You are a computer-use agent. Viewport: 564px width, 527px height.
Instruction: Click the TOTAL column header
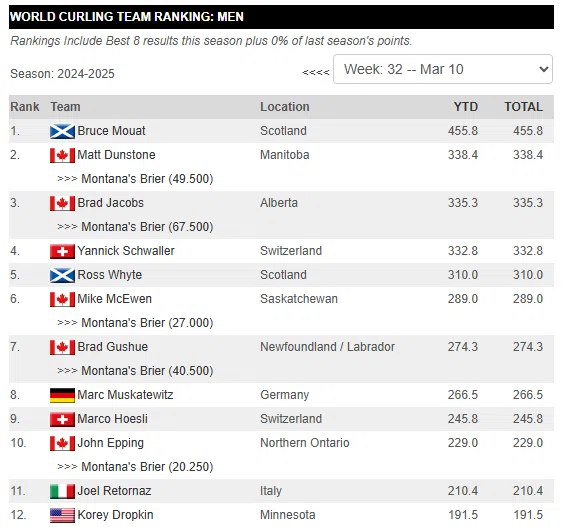point(523,107)
